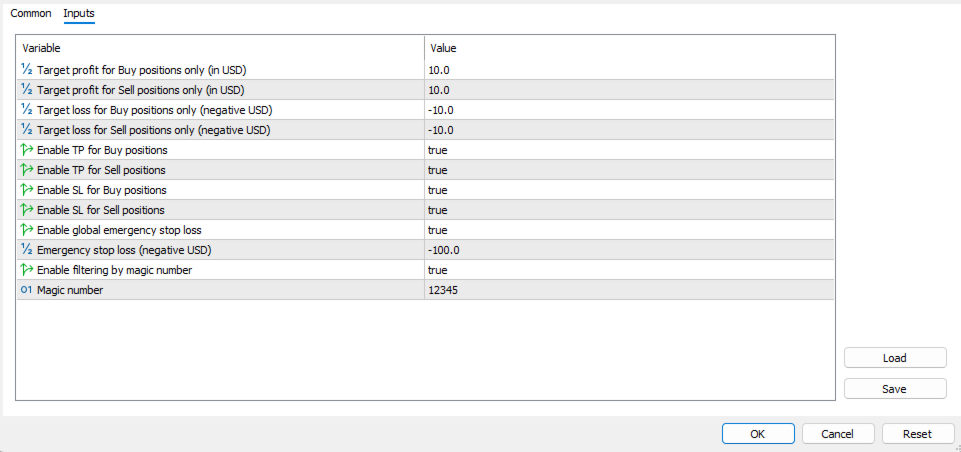
Task: Click the boolean icon for global emergency stop loss
Action: 27,230
